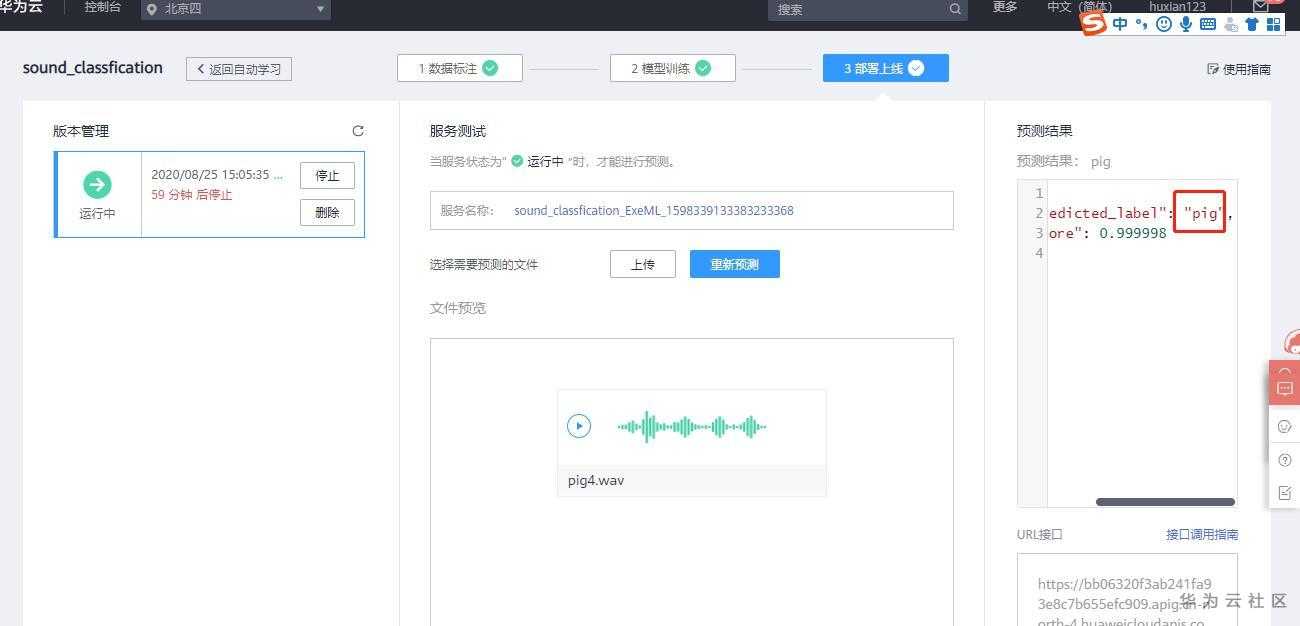
Task: Open the huxian123 account menu
Action: point(1177,7)
